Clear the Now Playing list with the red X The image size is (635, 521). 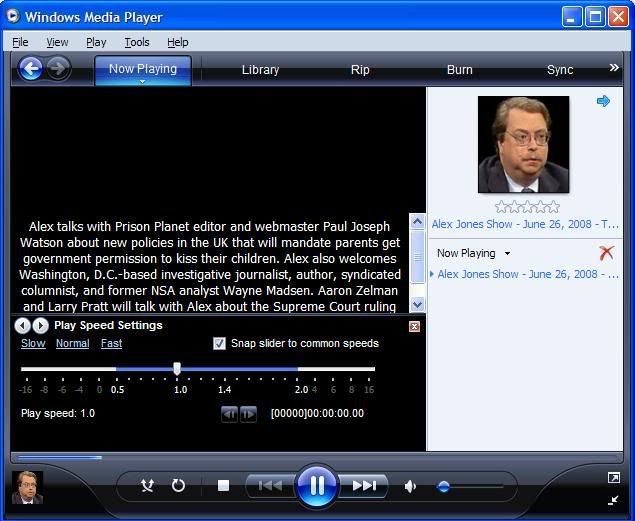pyautogui.click(x=606, y=253)
